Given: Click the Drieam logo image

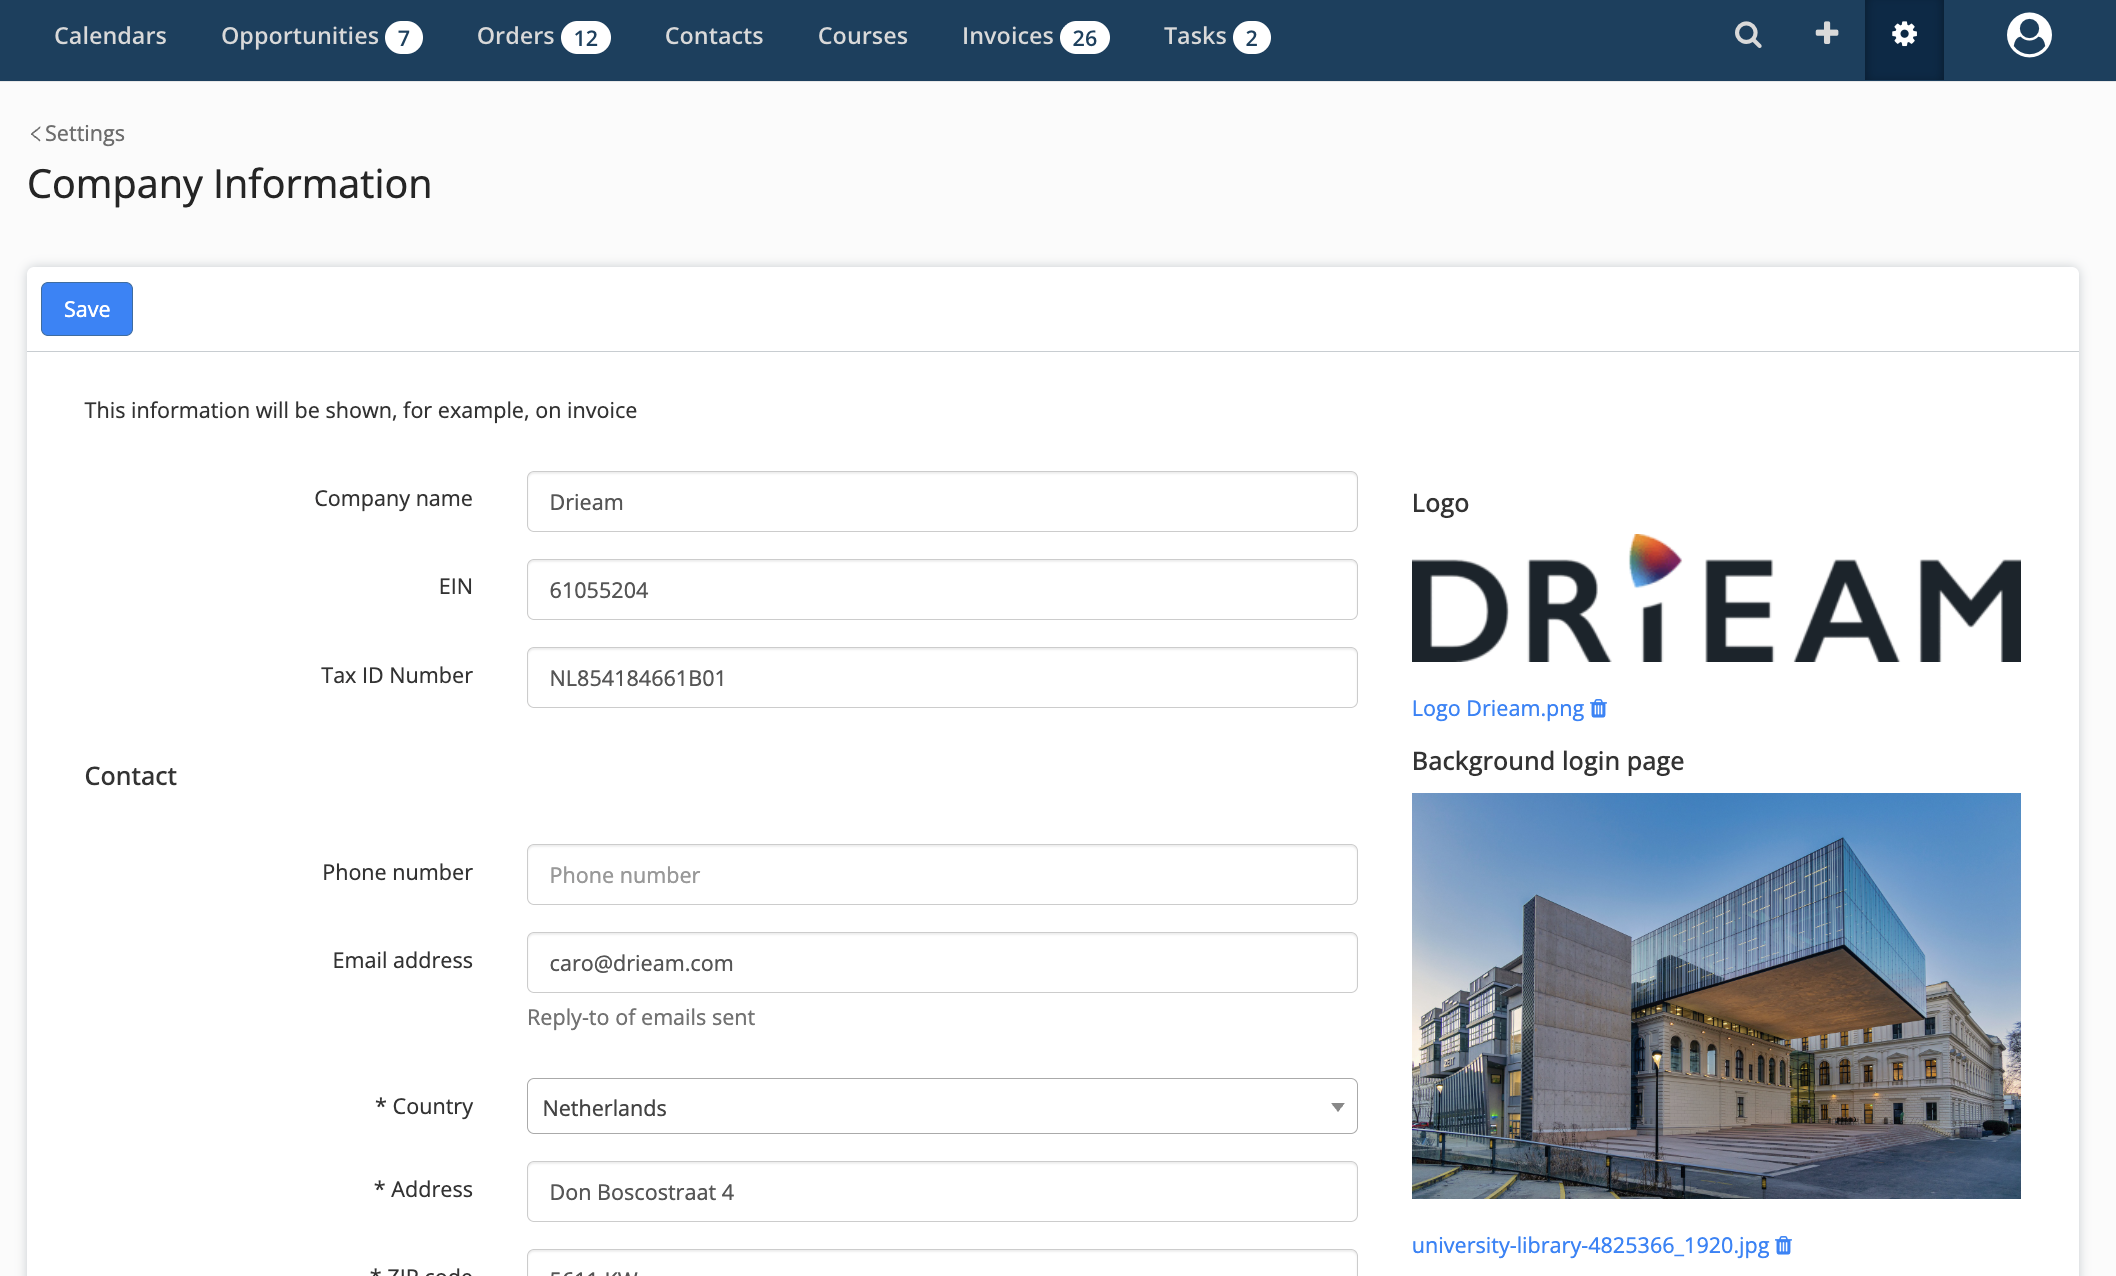Looking at the screenshot, I should 1716,598.
